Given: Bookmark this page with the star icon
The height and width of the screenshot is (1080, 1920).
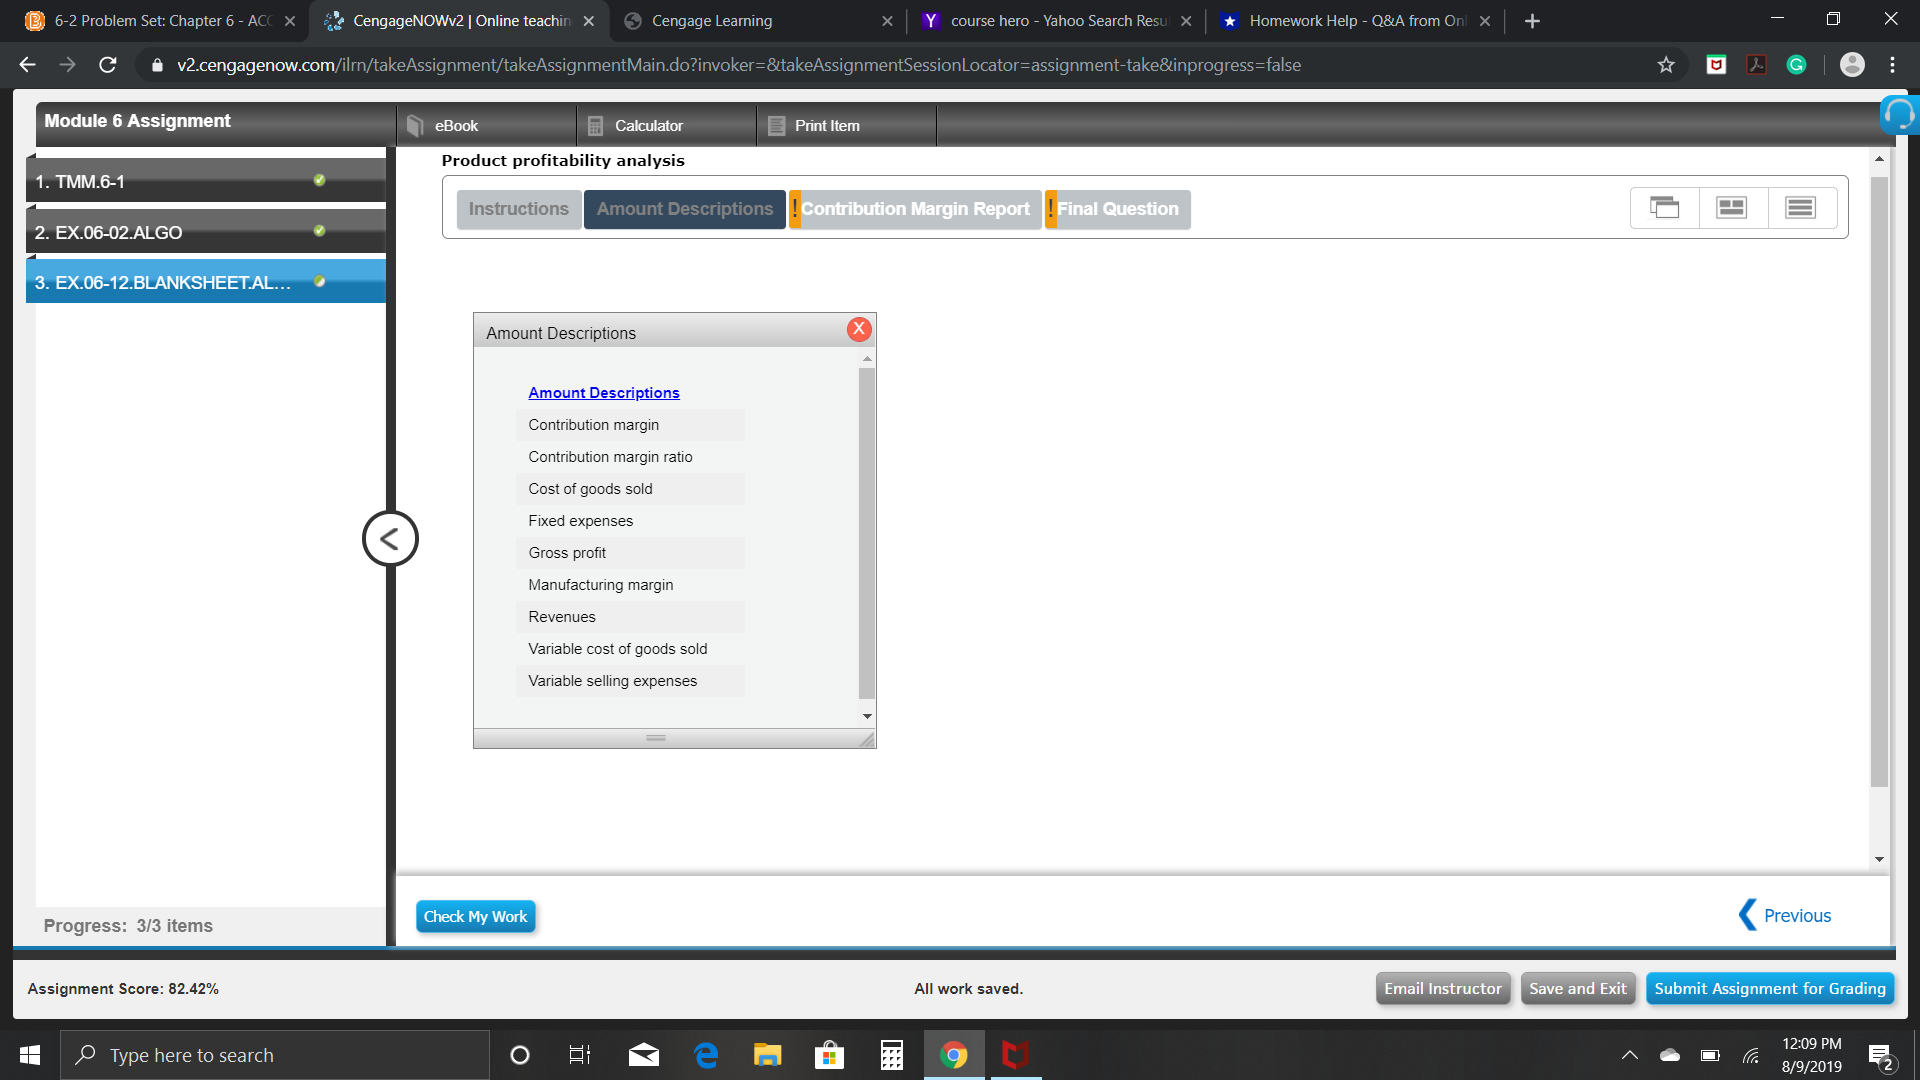Looking at the screenshot, I should coord(1666,64).
